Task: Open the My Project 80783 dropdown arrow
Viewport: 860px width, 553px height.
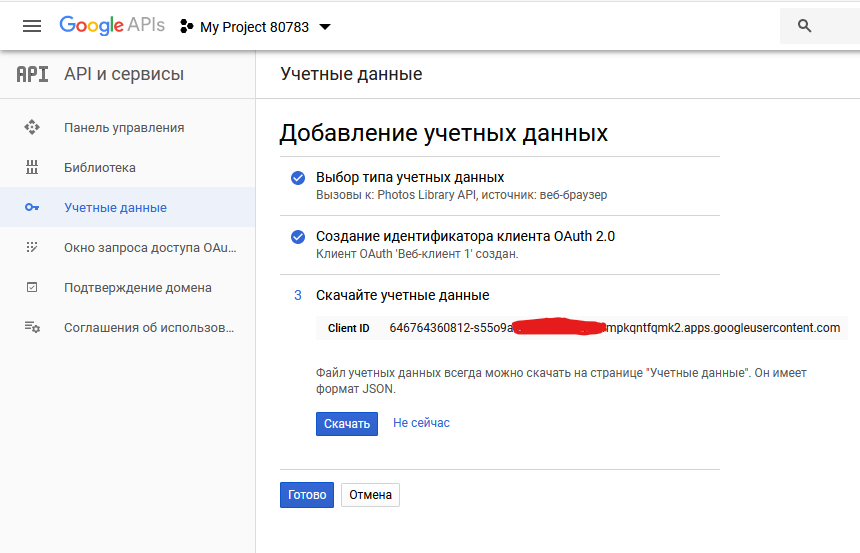Action: [325, 26]
